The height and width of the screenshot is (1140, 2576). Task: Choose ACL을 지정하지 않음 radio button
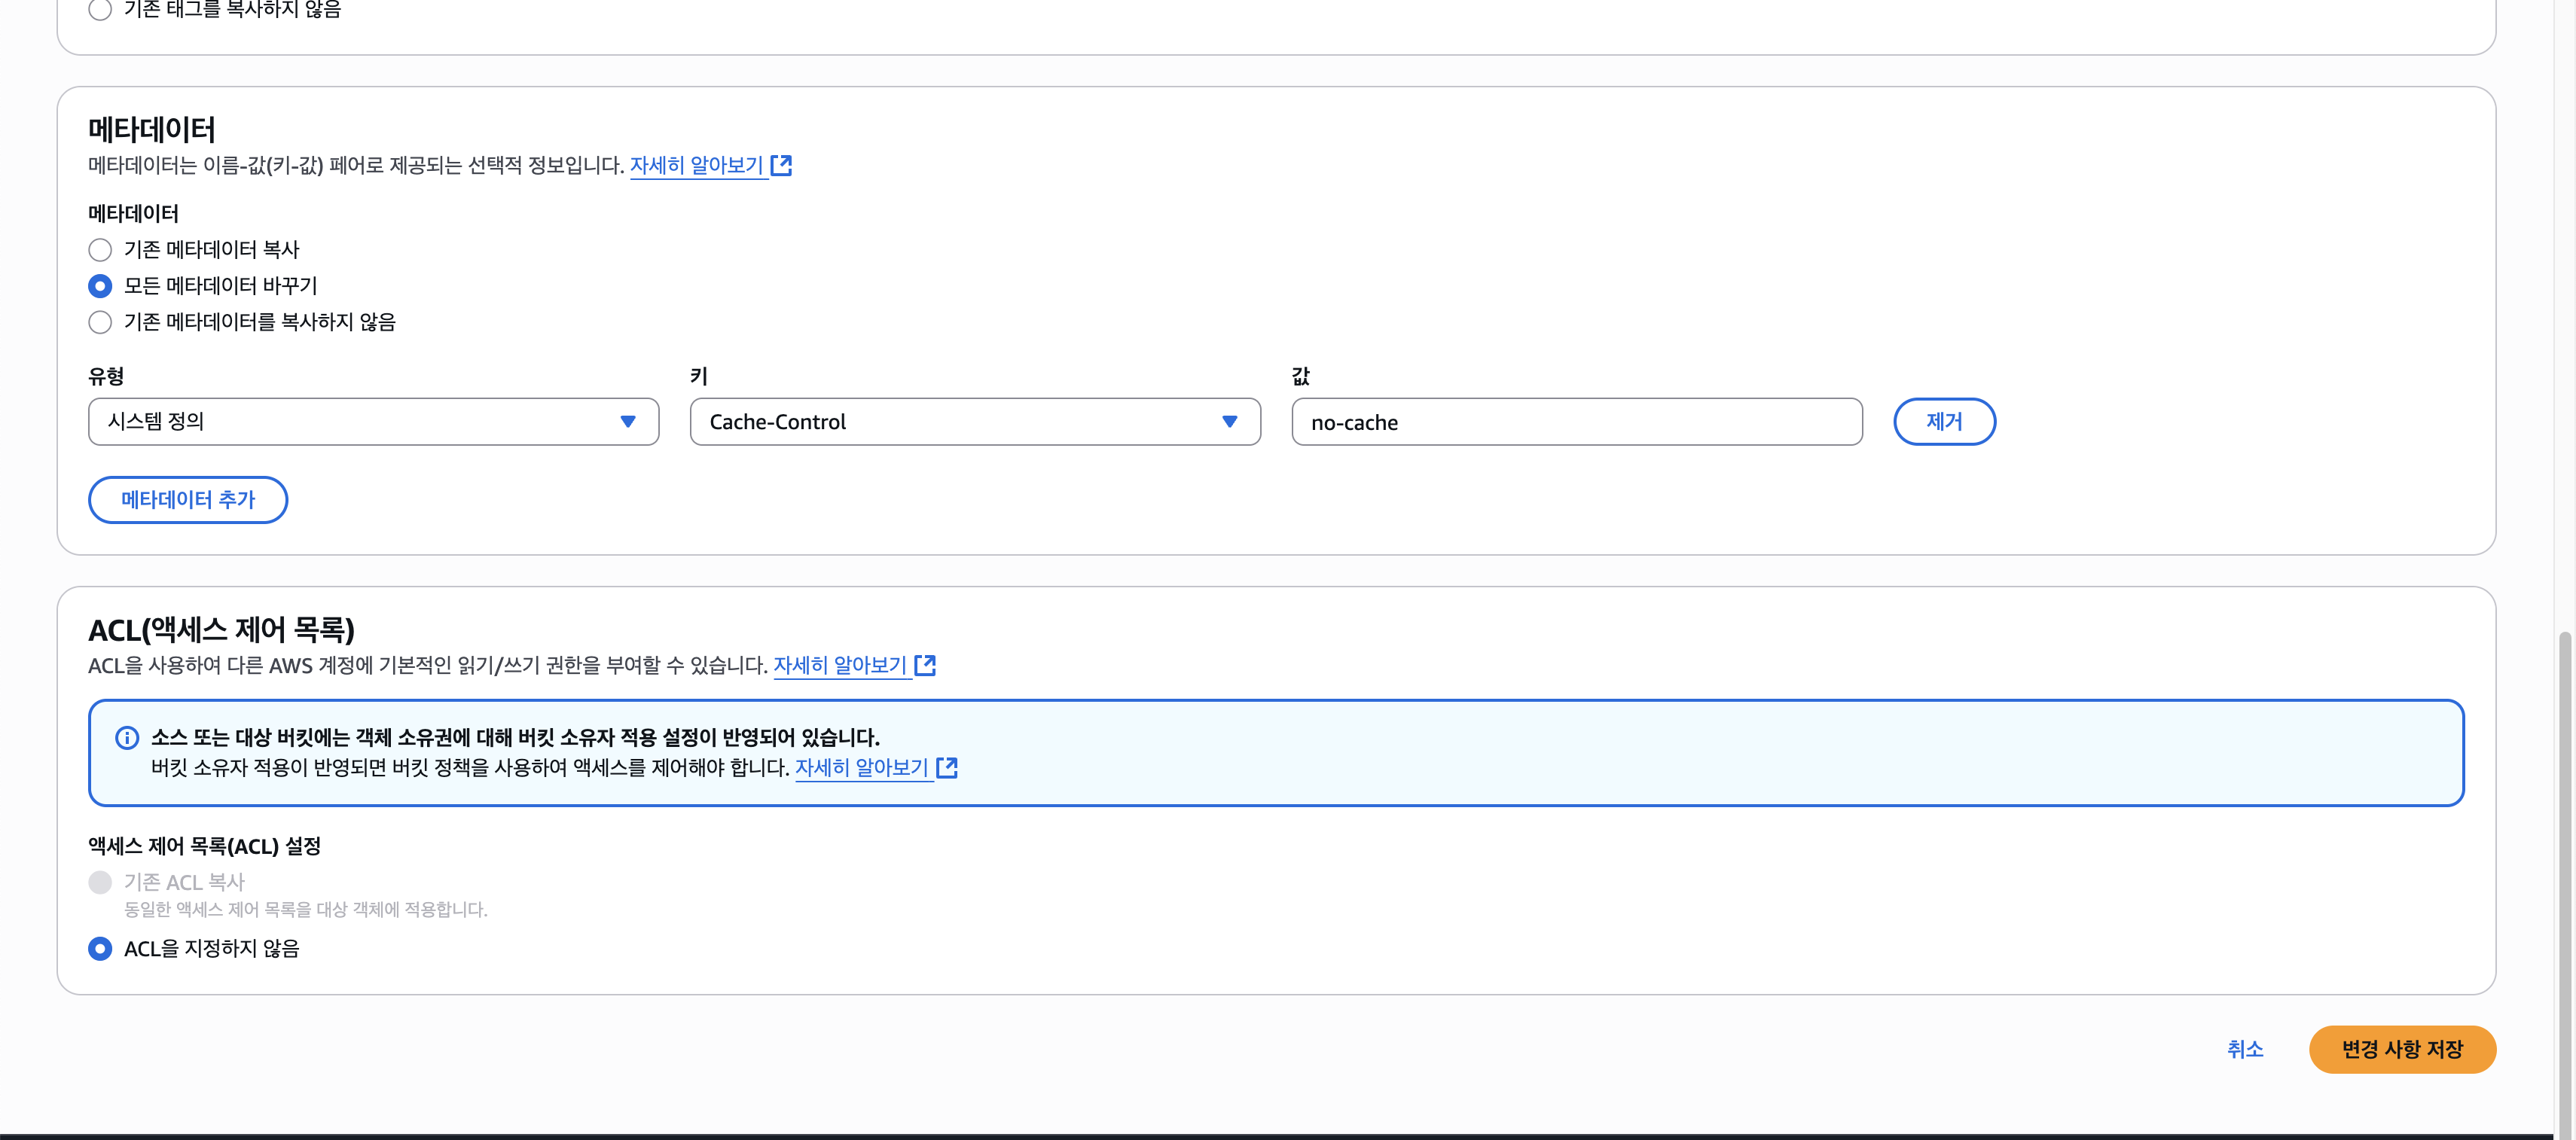pos(100,948)
